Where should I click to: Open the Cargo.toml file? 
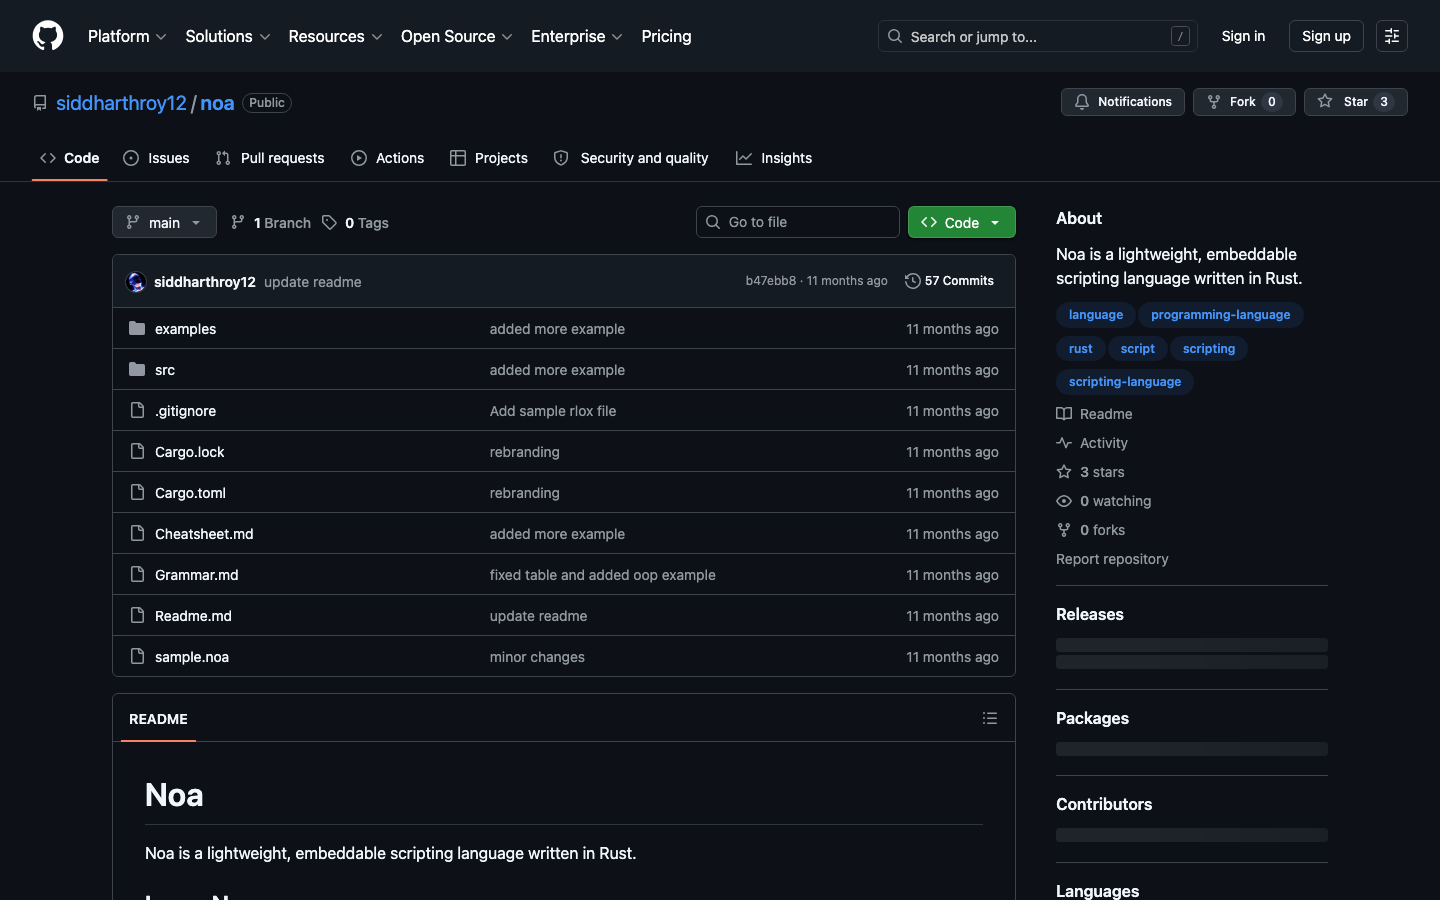point(190,493)
